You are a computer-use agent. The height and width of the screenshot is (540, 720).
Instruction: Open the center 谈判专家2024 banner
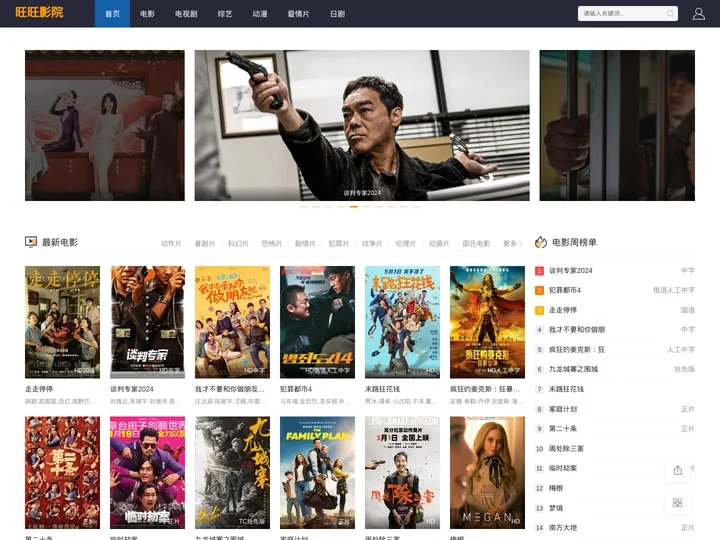pos(362,125)
